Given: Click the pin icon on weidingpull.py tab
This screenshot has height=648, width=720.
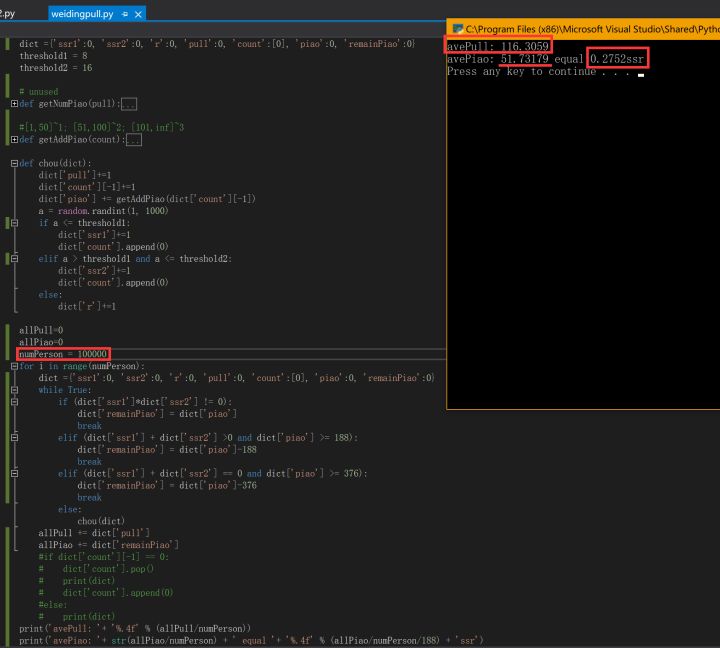Looking at the screenshot, I should (x=124, y=14).
